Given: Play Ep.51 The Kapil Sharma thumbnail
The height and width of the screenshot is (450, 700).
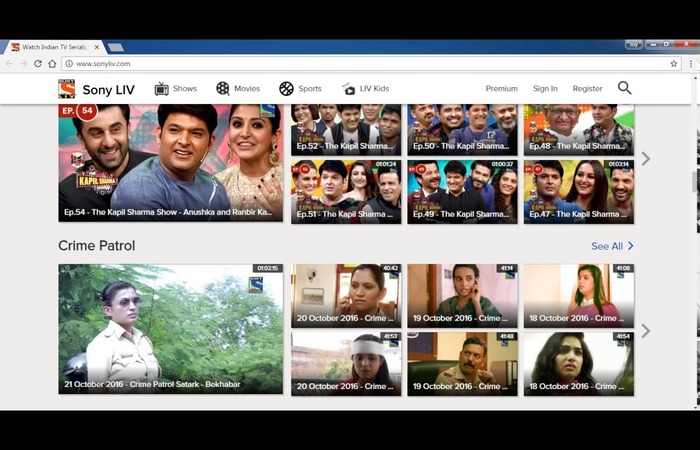Looking at the screenshot, I should coord(346,192).
